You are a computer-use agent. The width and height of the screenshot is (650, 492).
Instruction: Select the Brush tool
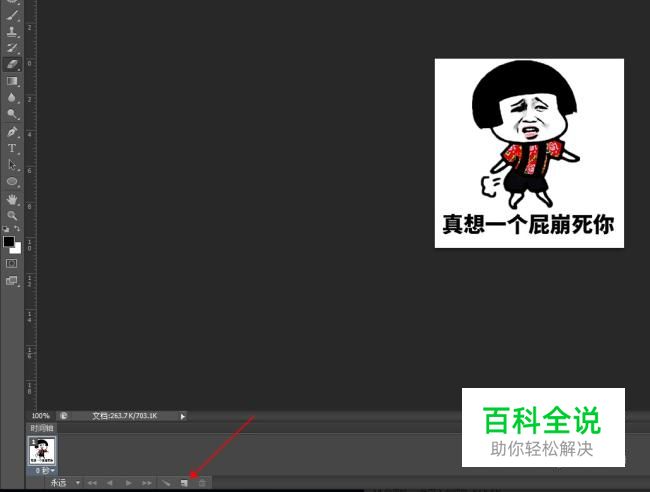click(x=12, y=16)
